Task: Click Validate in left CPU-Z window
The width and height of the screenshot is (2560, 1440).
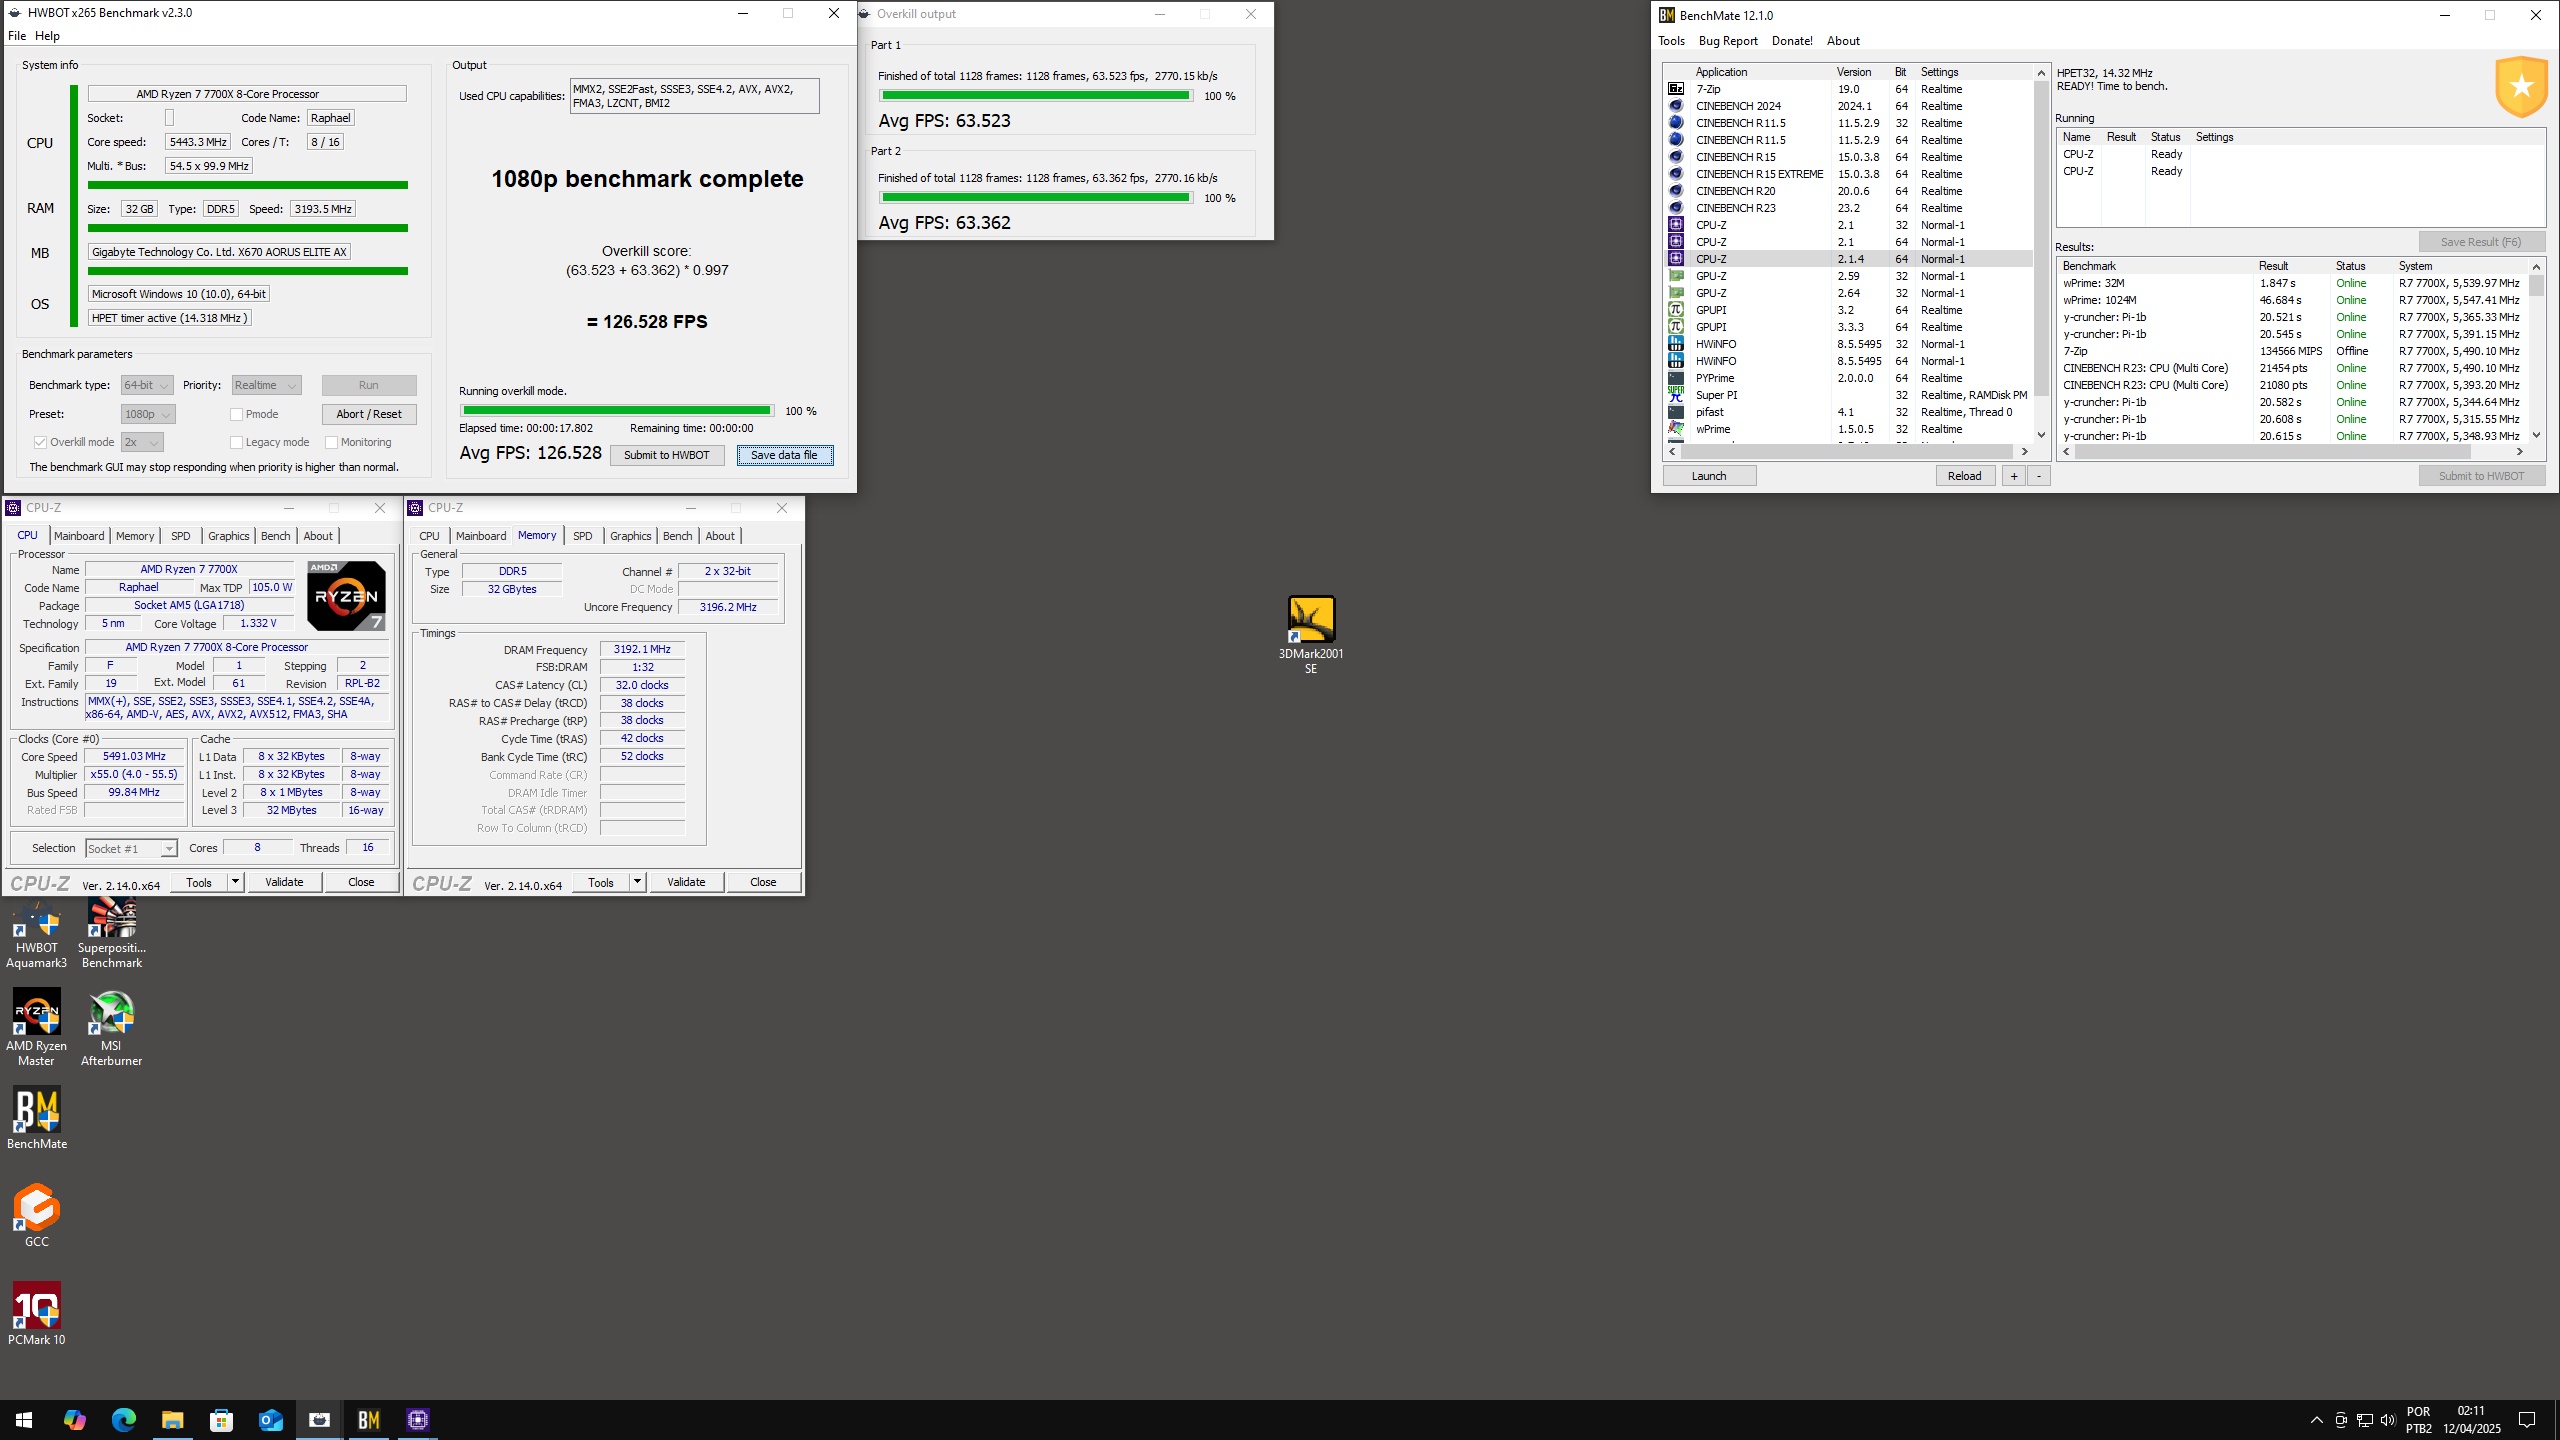Action: pos(284,882)
